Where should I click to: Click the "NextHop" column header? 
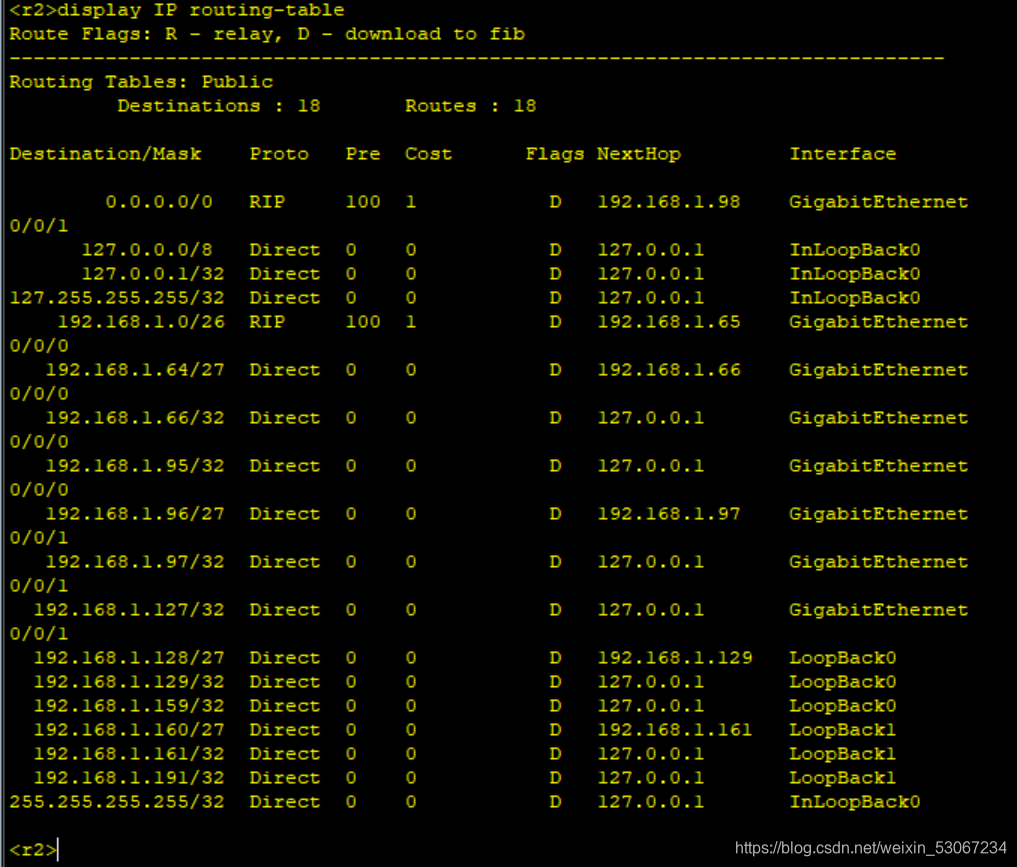639,154
